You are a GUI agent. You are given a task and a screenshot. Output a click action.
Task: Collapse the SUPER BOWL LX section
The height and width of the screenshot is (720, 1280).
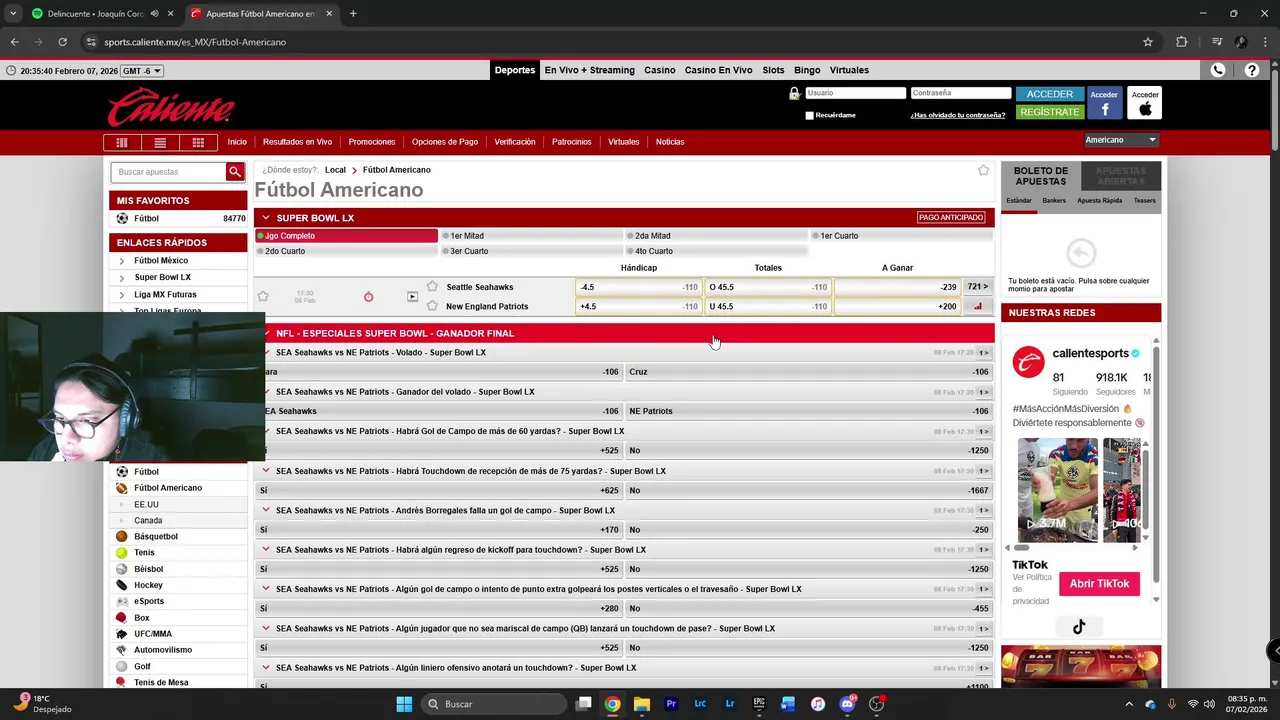266,218
